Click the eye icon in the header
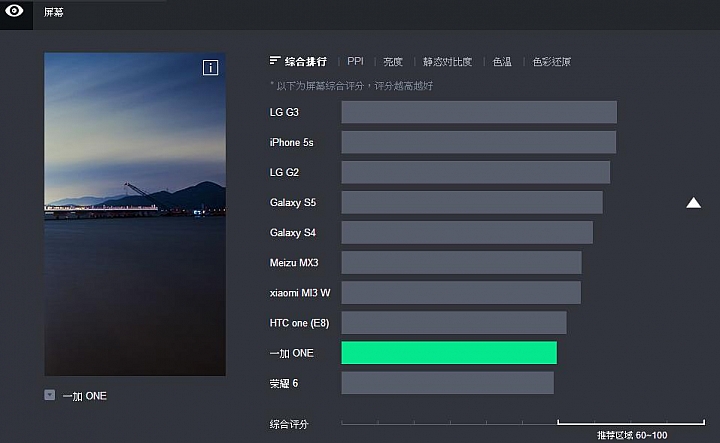Viewport: 720px width, 443px height. pyautogui.click(x=14, y=11)
